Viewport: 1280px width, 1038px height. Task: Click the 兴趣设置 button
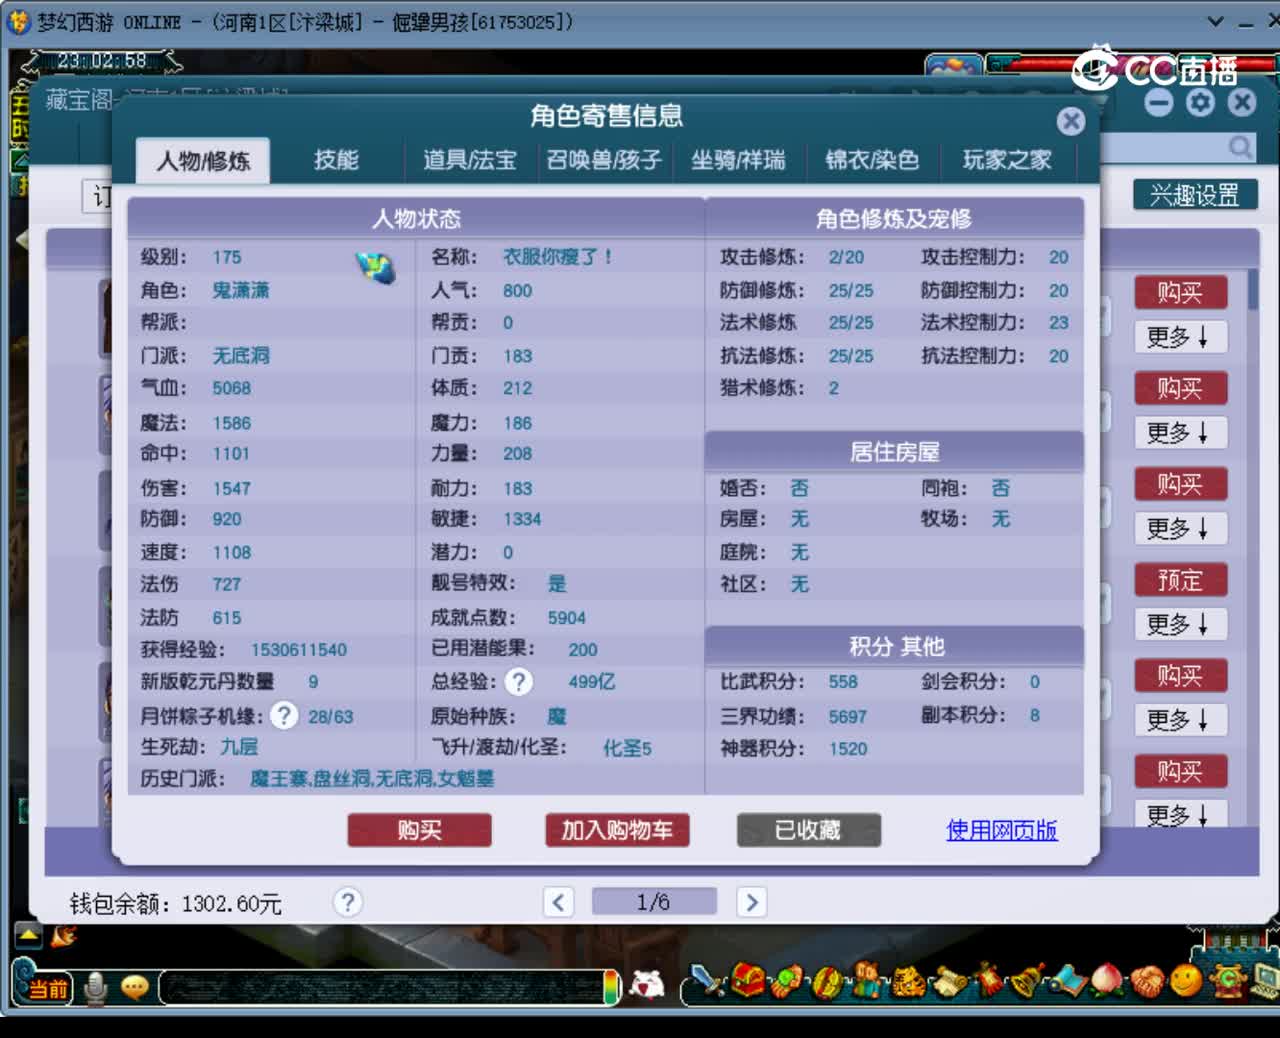pyautogui.click(x=1195, y=195)
